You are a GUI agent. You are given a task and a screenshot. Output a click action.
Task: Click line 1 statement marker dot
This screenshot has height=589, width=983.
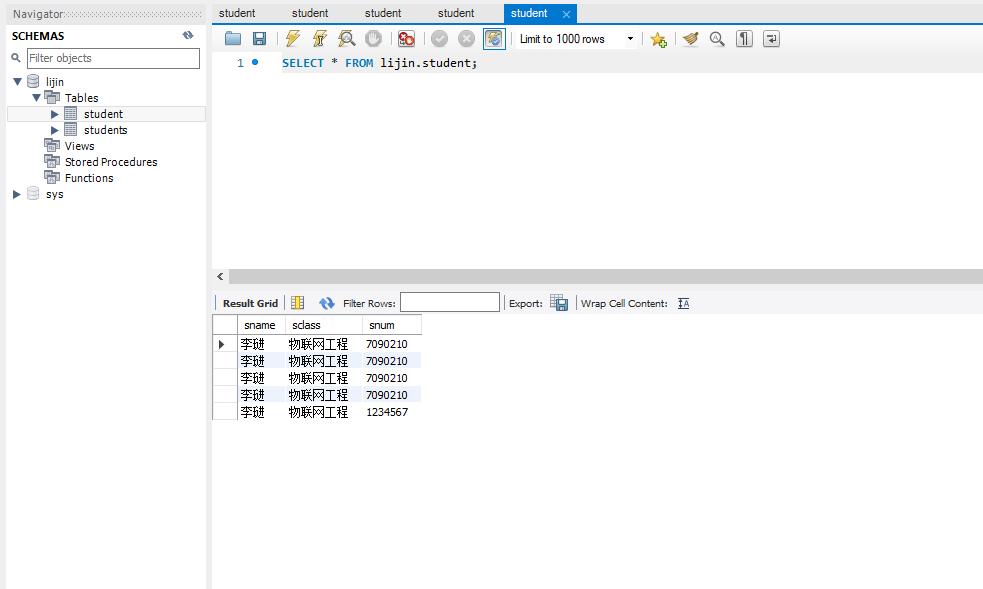[255, 62]
